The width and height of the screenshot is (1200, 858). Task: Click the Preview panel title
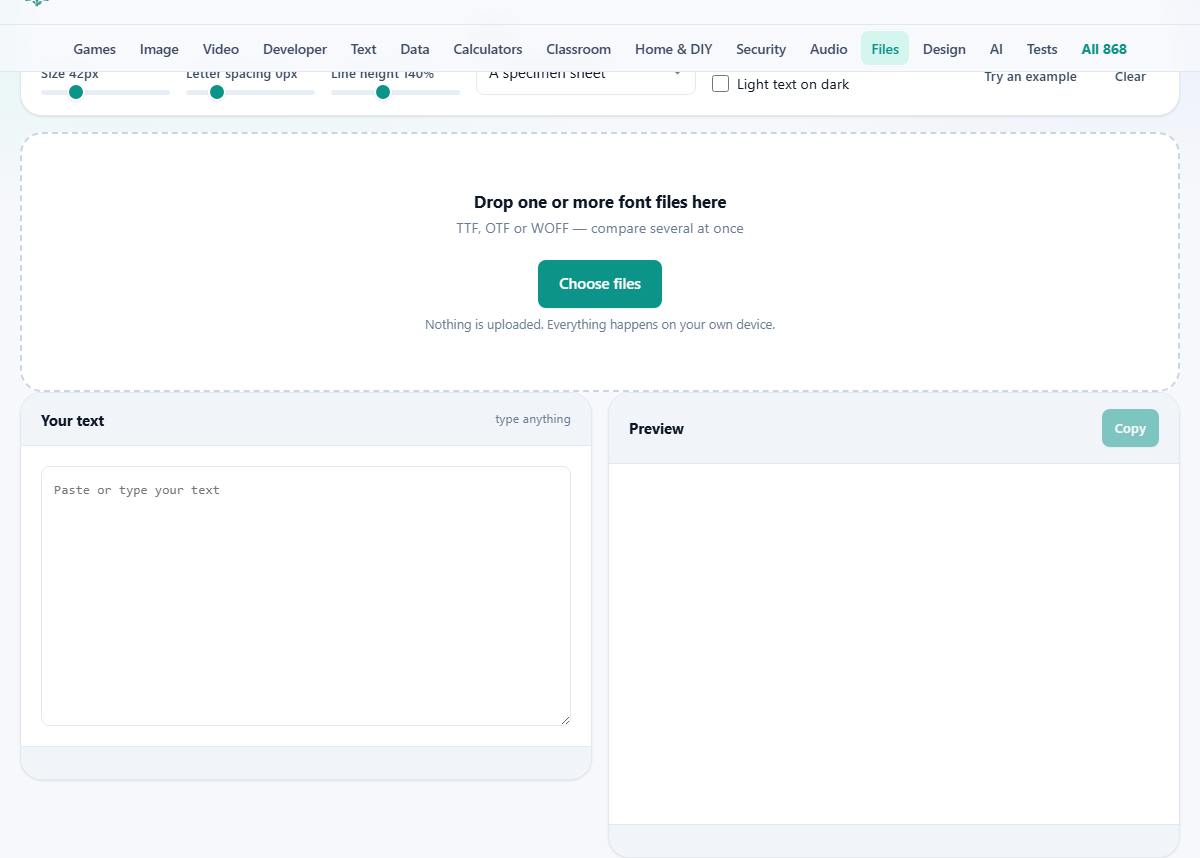pos(656,429)
